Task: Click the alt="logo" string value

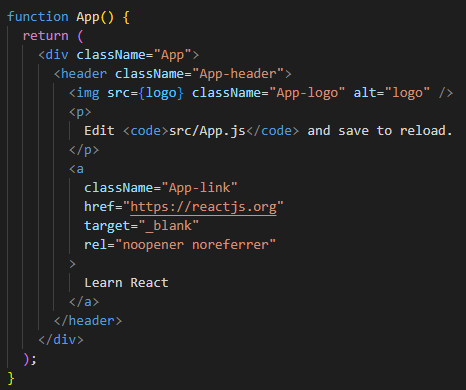Action: click(407, 93)
